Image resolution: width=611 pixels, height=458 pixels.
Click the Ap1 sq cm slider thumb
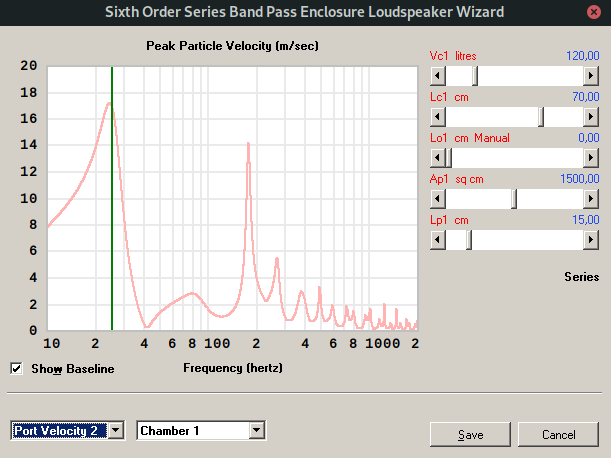tap(514, 199)
